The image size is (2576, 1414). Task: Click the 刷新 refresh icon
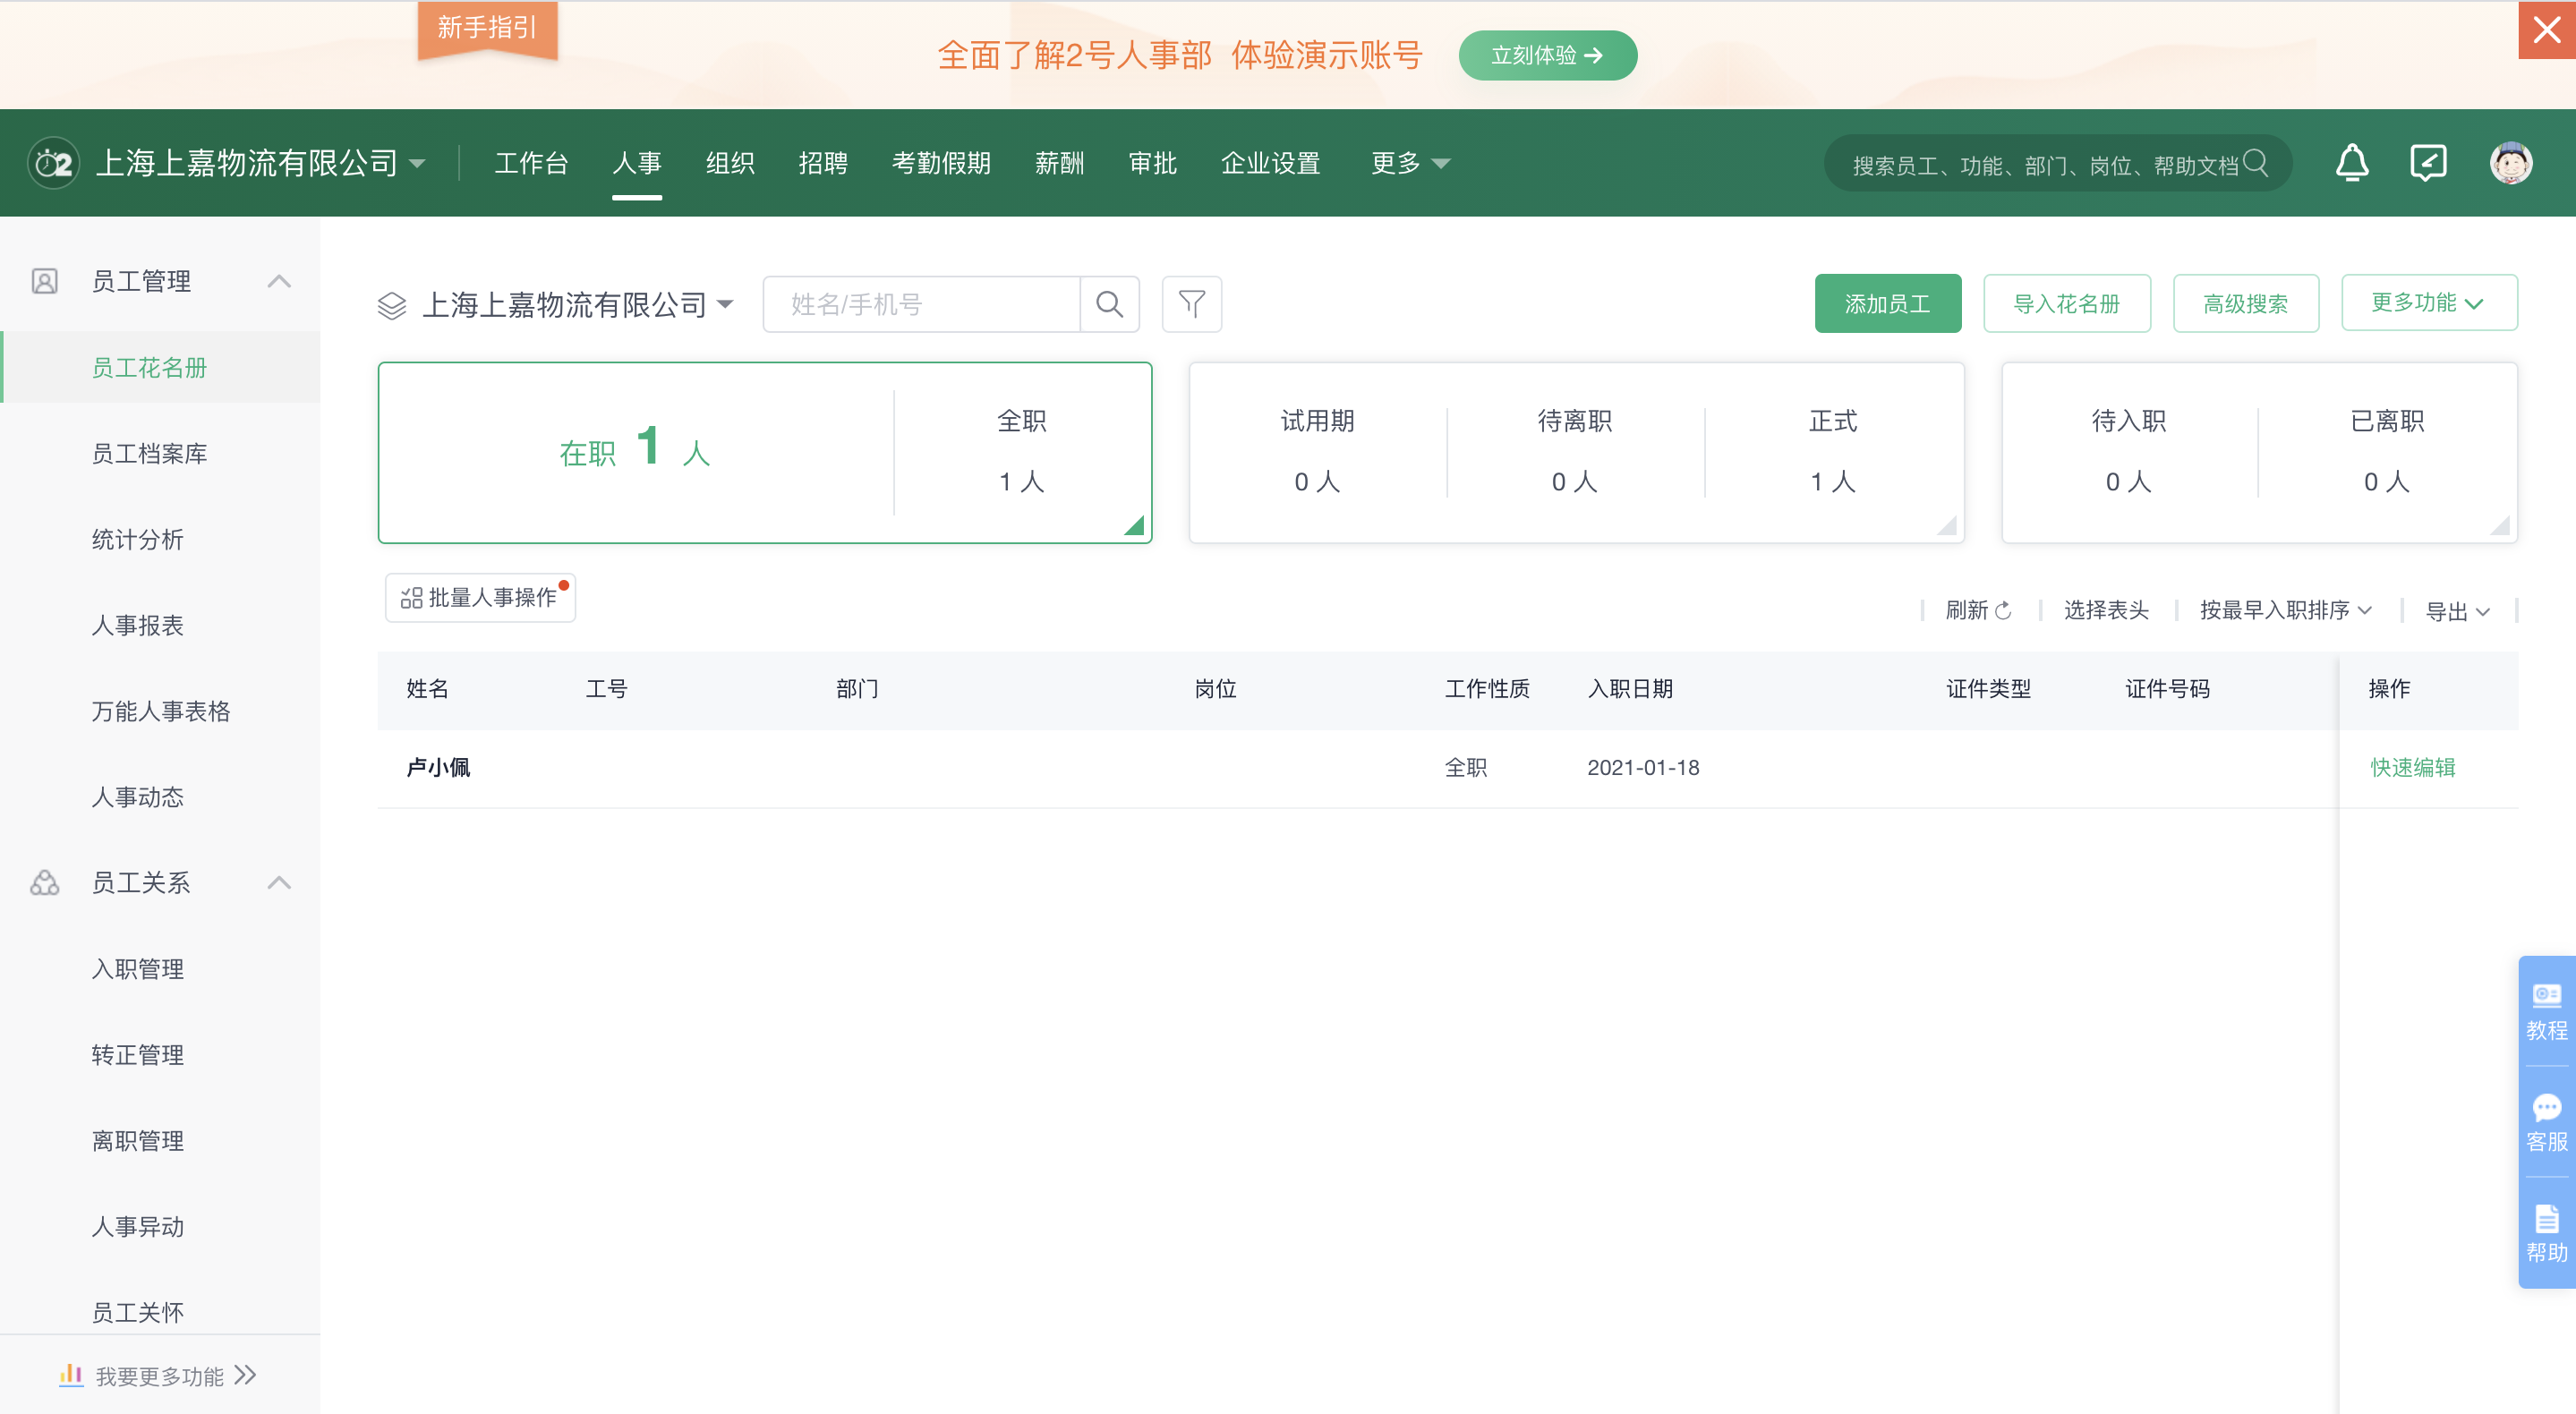click(x=2002, y=610)
